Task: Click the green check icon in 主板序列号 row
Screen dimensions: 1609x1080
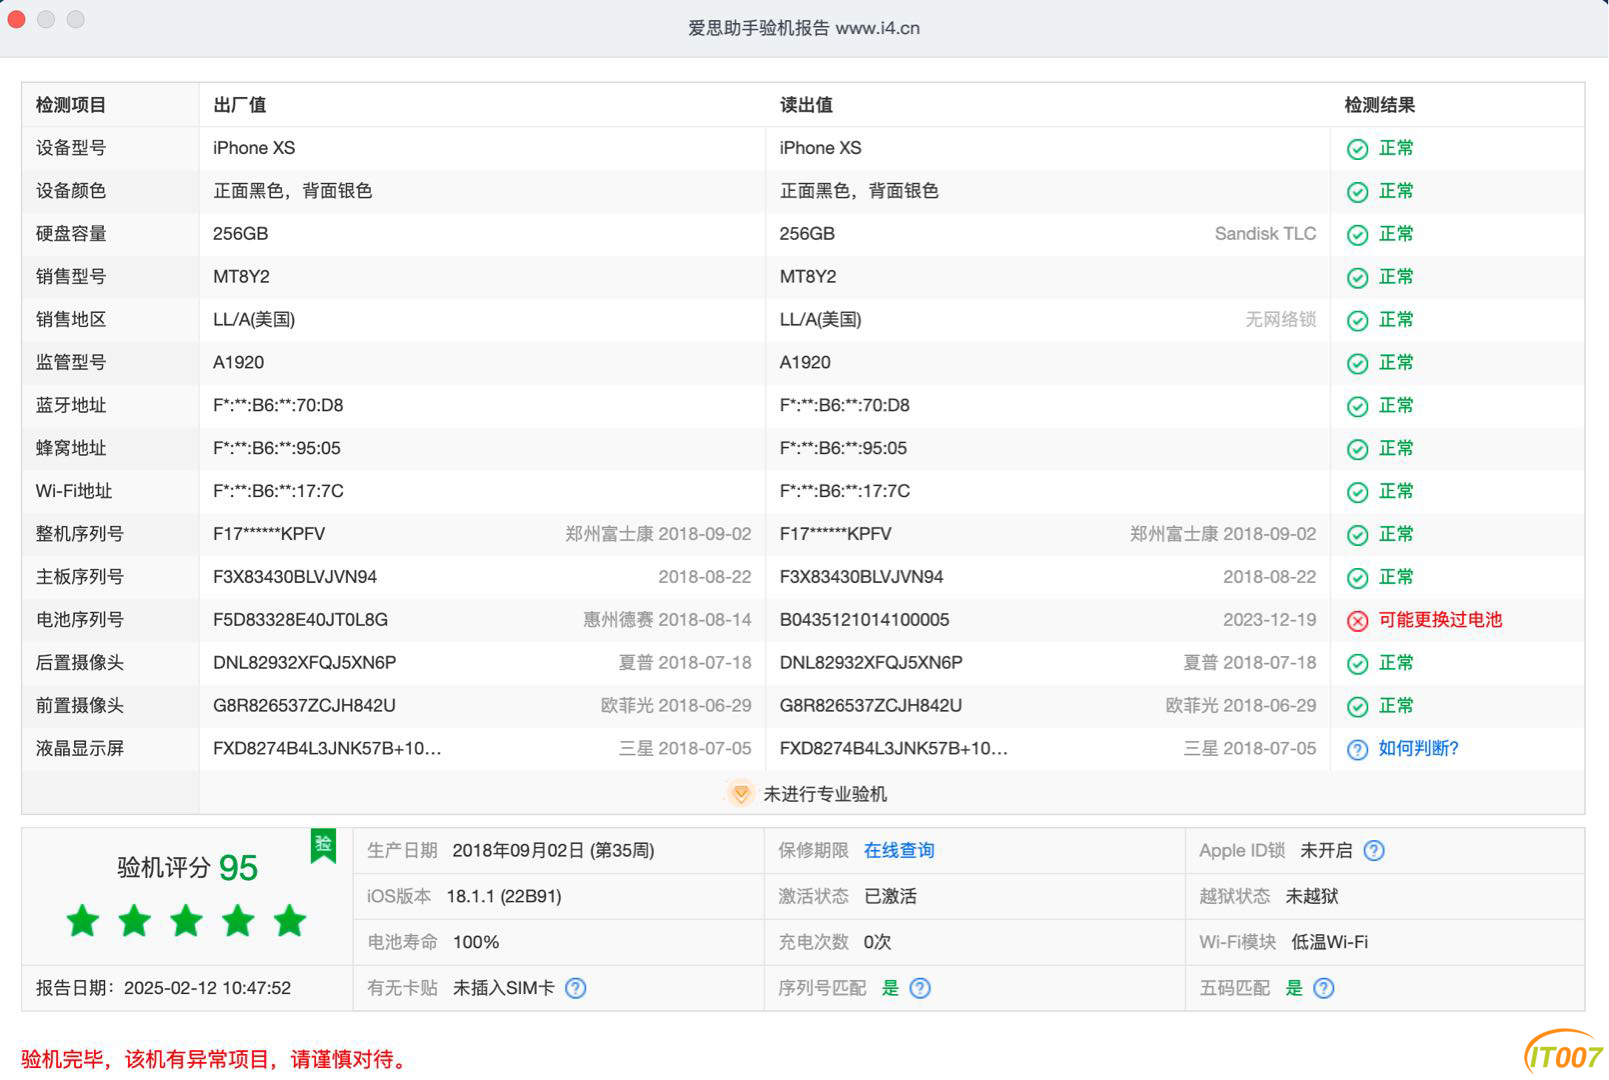Action: [1357, 579]
